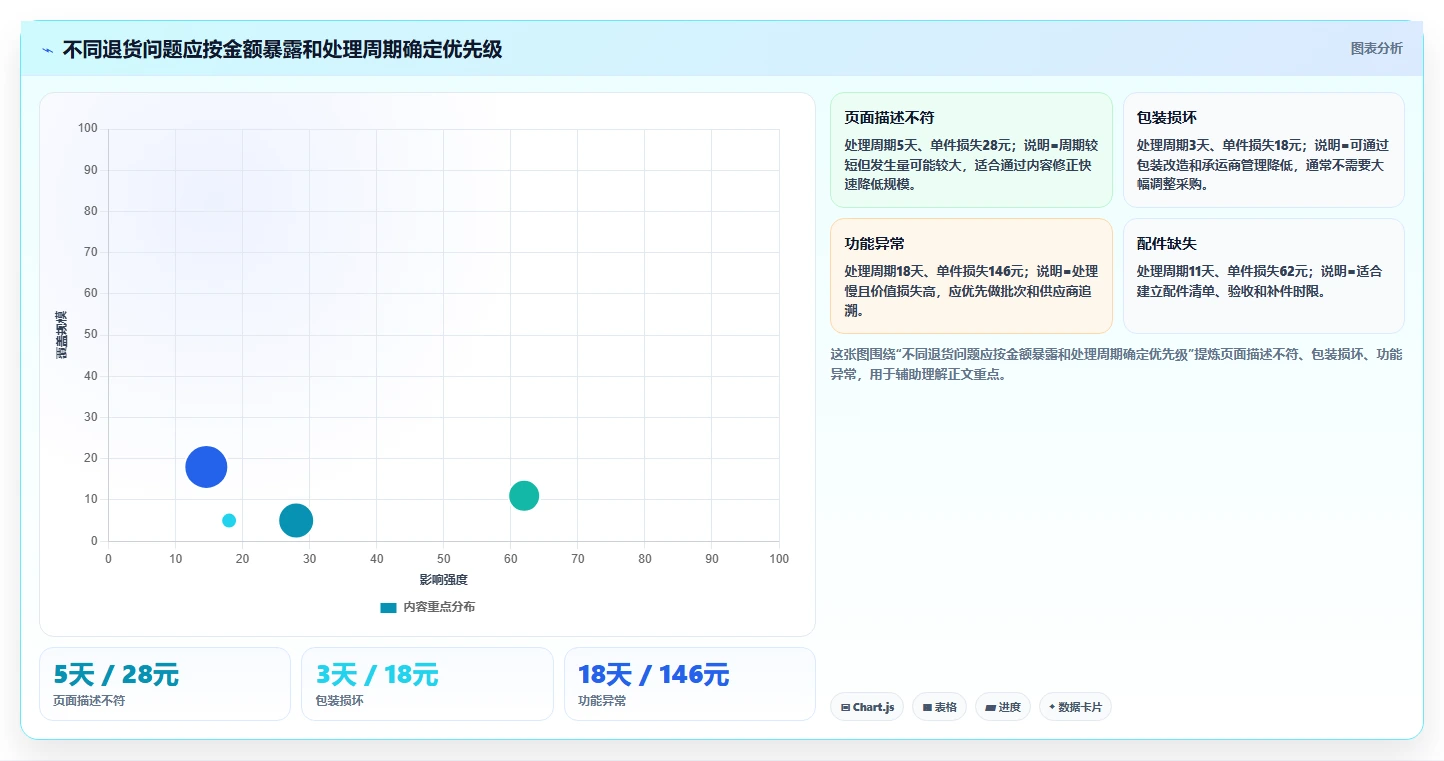Screen dimensions: 1444x761
Task: Toggle the 内容重点分布 legend item
Action: (x=428, y=607)
